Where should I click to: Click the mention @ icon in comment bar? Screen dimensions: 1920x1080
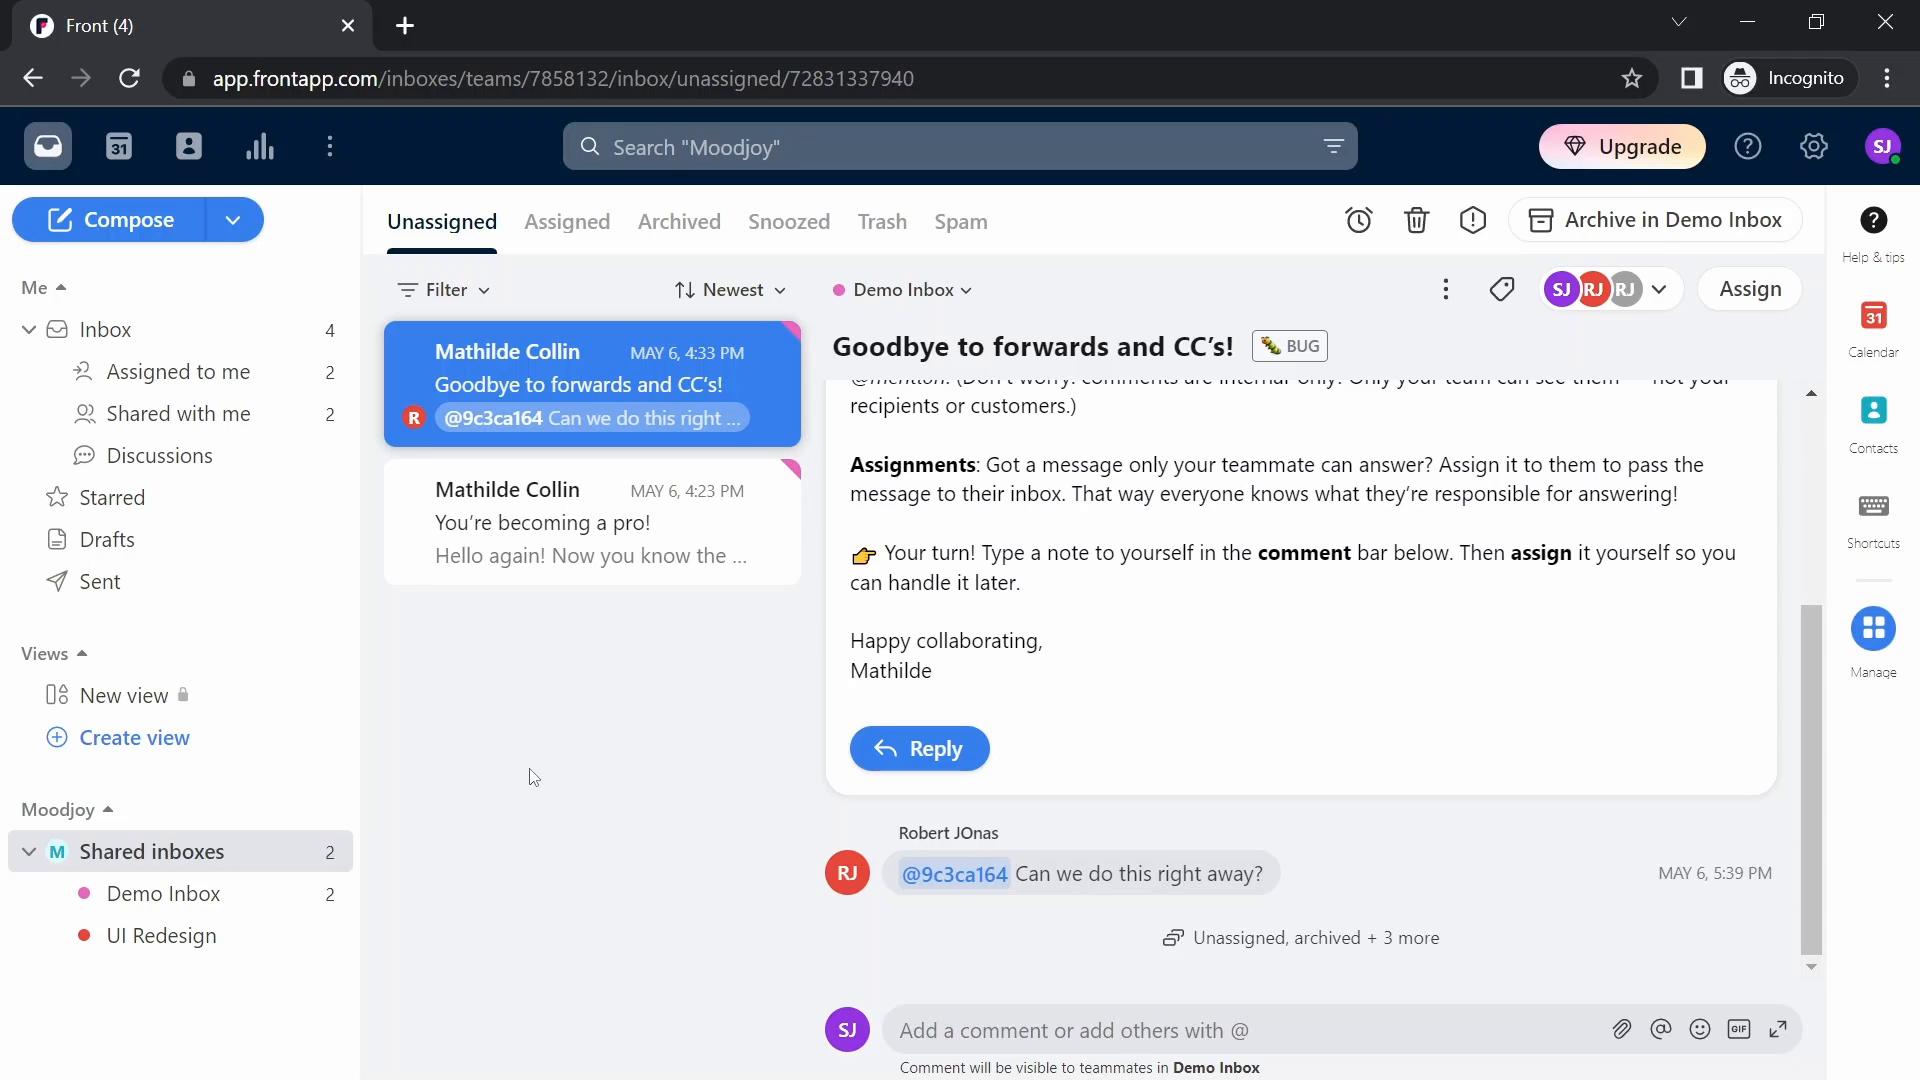pos(1660,1030)
